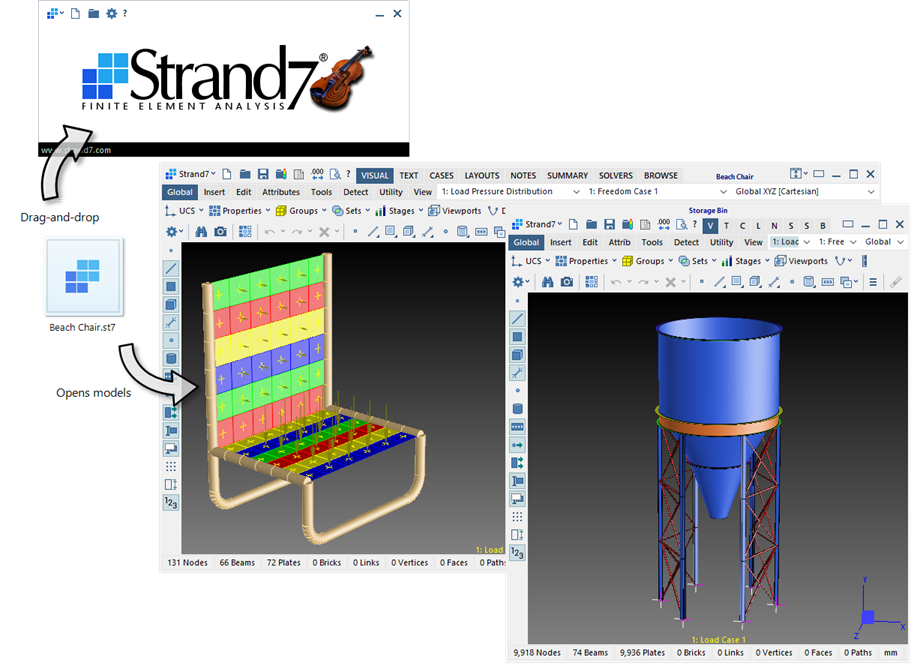Screen dimensions: 914x666
Task: Click the save icon in Storage Bin window
Action: point(609,224)
